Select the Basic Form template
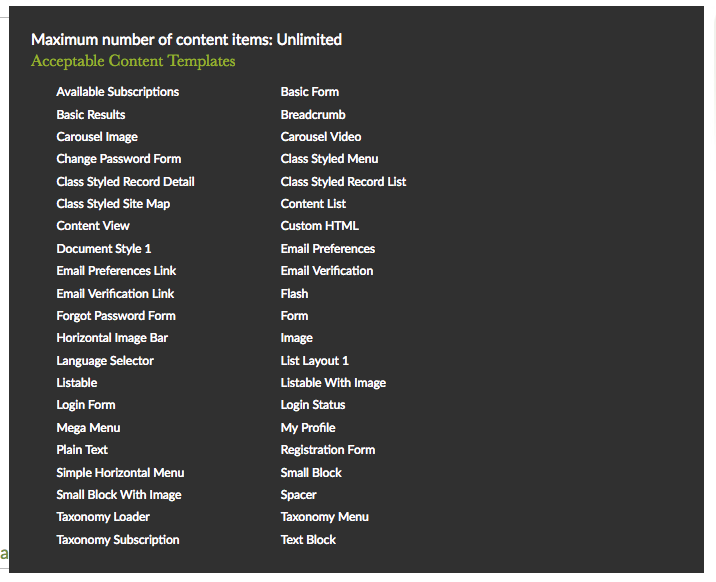The image size is (716, 582). 309,92
